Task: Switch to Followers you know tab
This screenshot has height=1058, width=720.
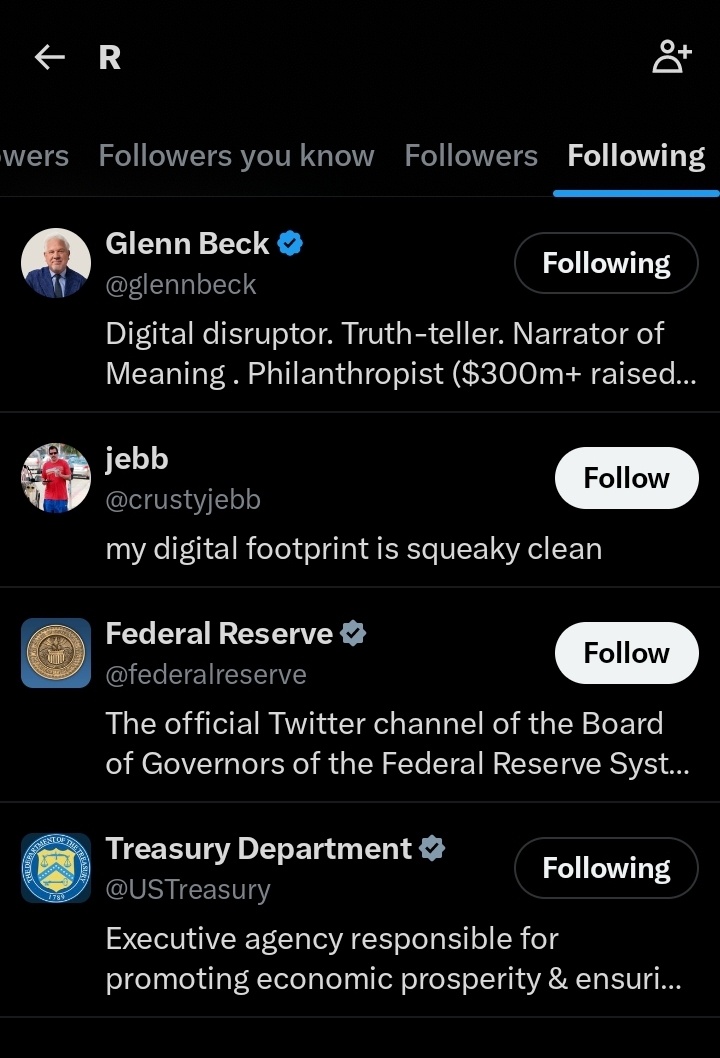Action: click(236, 156)
